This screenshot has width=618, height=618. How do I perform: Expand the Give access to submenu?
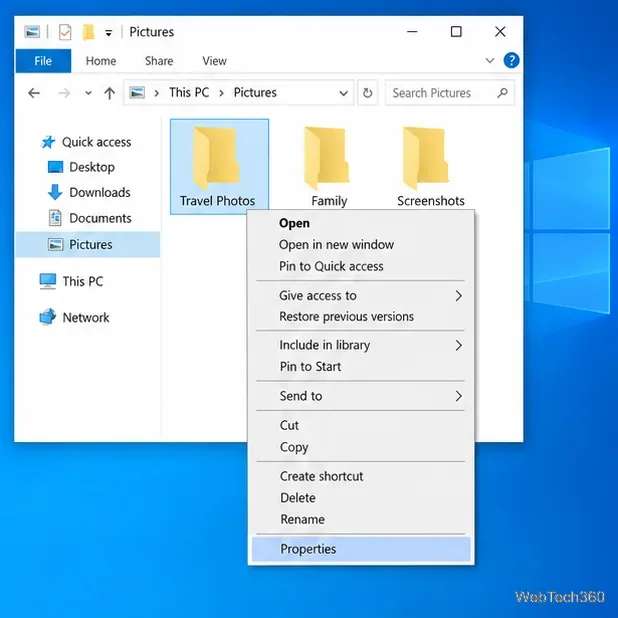361,296
